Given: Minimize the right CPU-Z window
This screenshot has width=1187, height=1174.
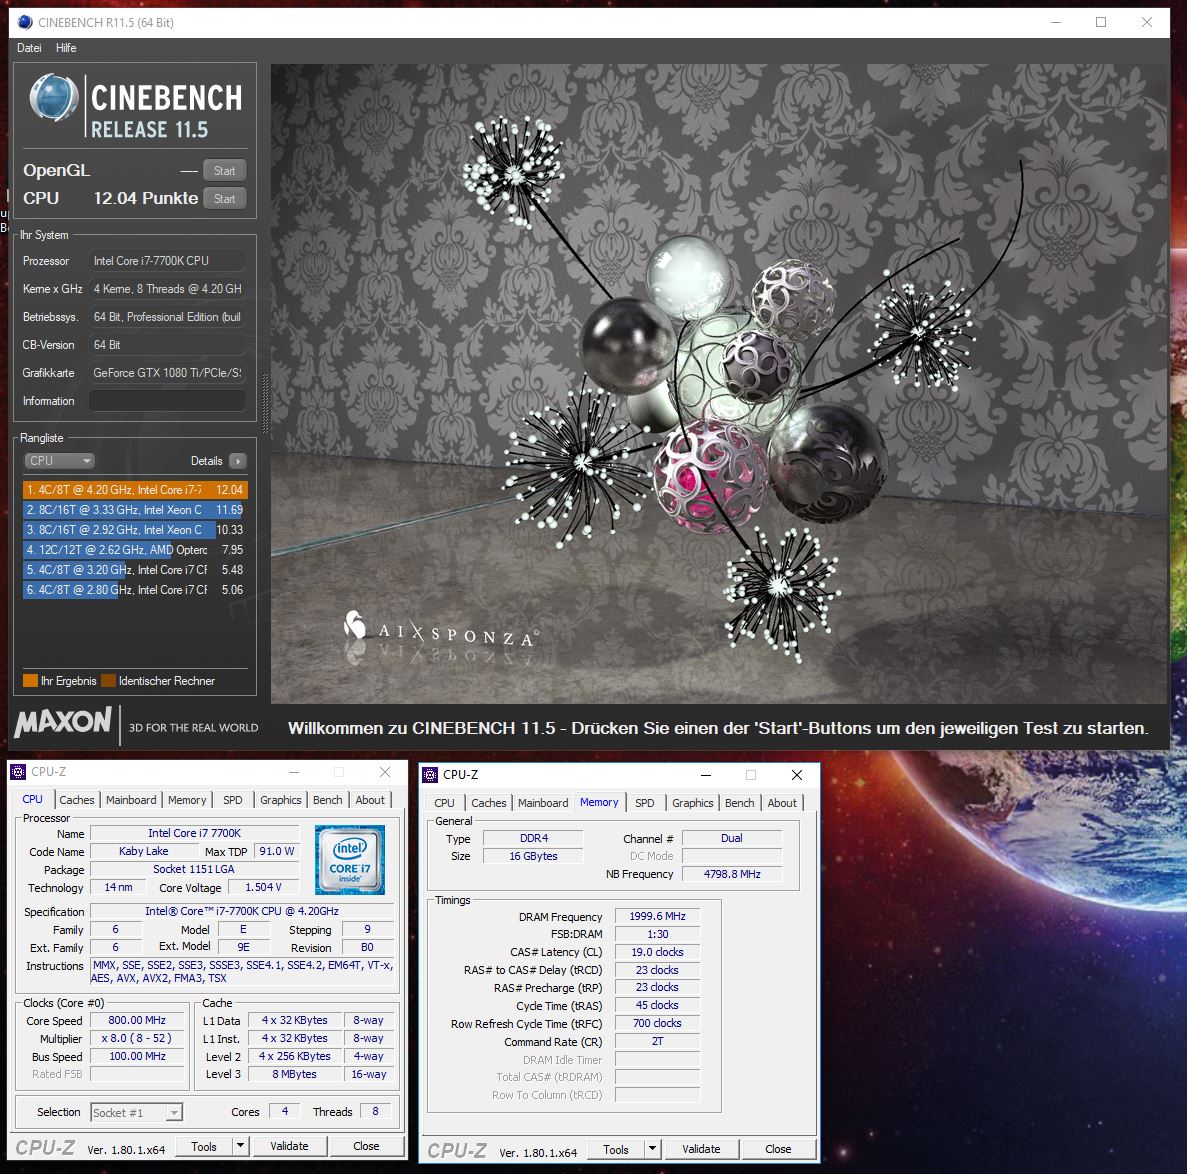Looking at the screenshot, I should (x=706, y=774).
